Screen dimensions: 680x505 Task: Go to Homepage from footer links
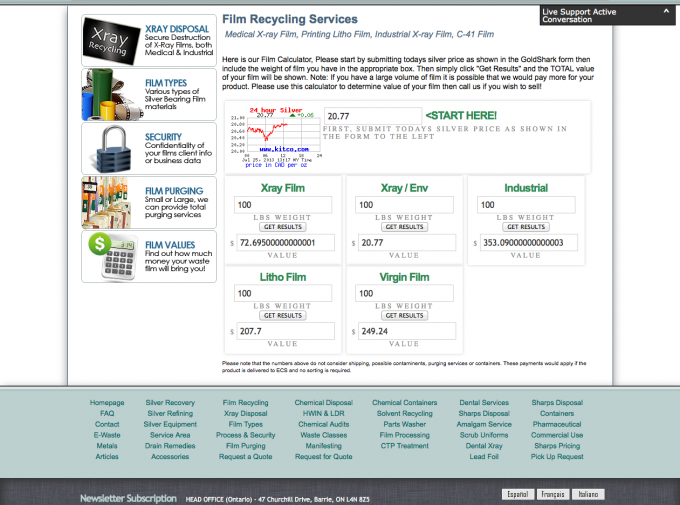107,402
